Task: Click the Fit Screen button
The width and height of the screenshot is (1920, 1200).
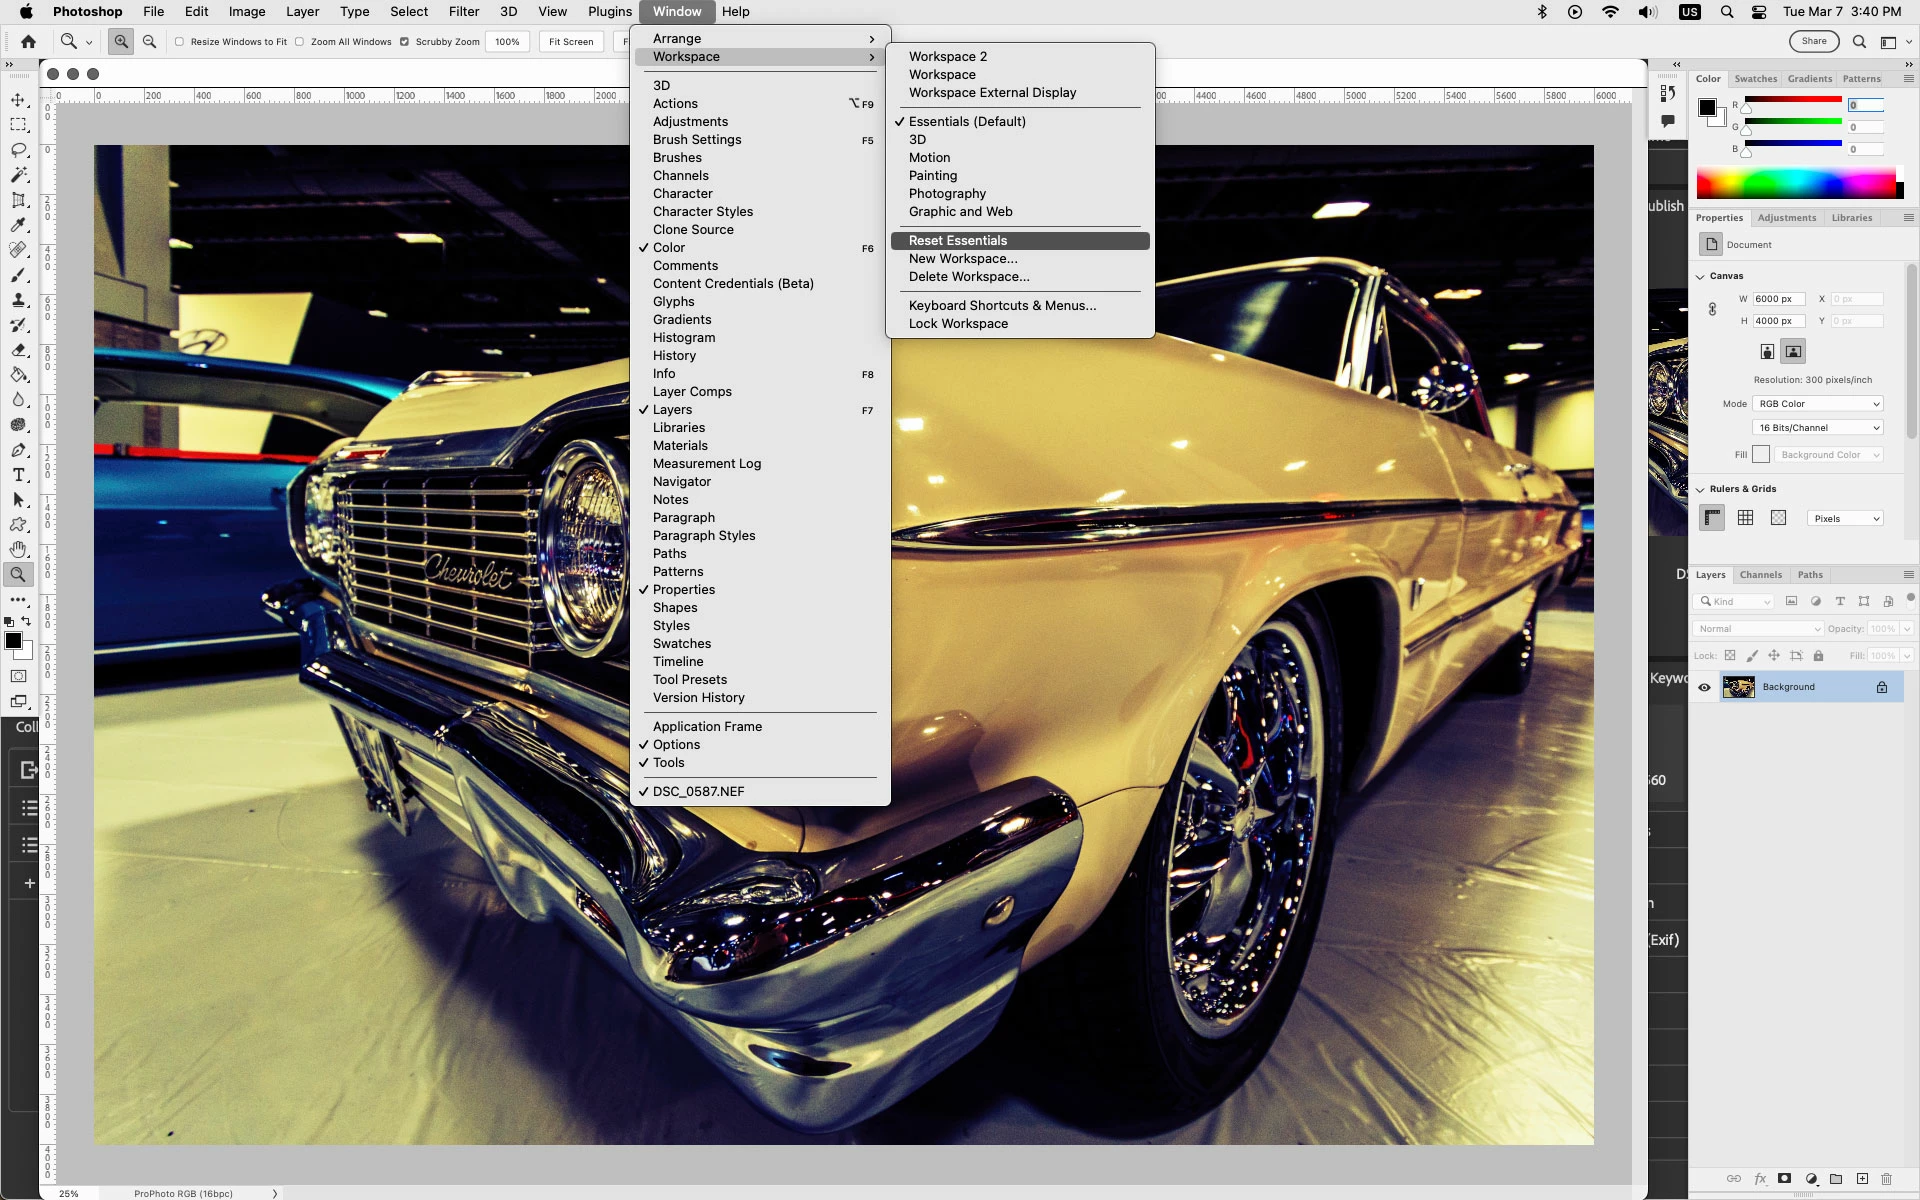Action: click(570, 42)
